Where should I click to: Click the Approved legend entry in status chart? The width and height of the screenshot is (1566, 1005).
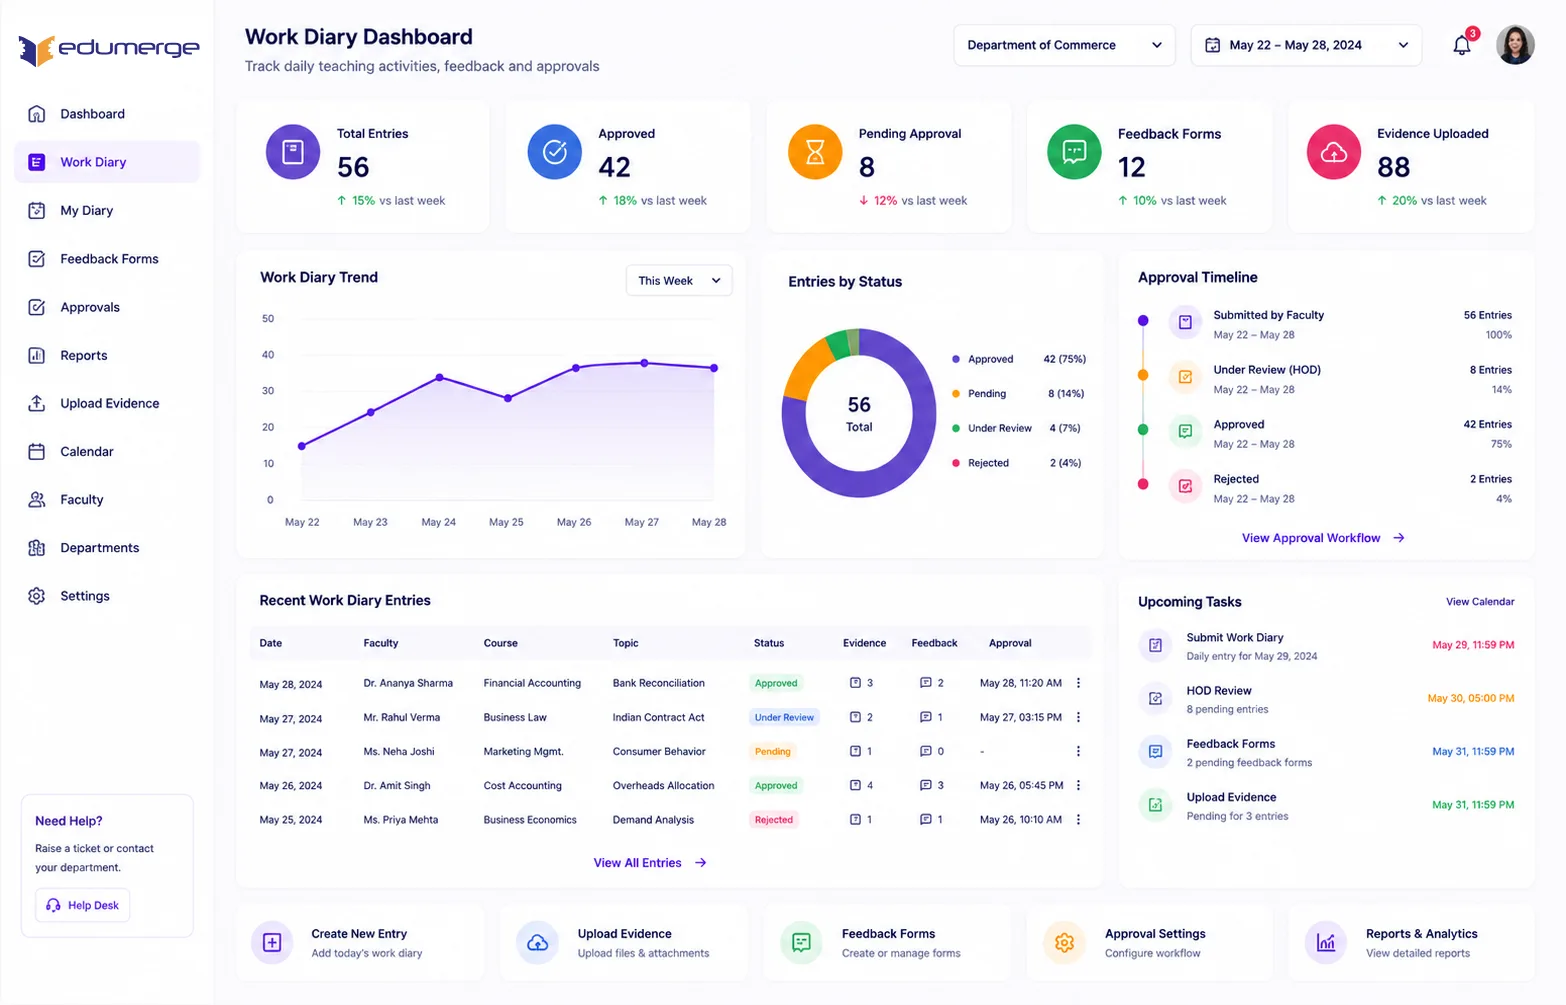(1018, 359)
